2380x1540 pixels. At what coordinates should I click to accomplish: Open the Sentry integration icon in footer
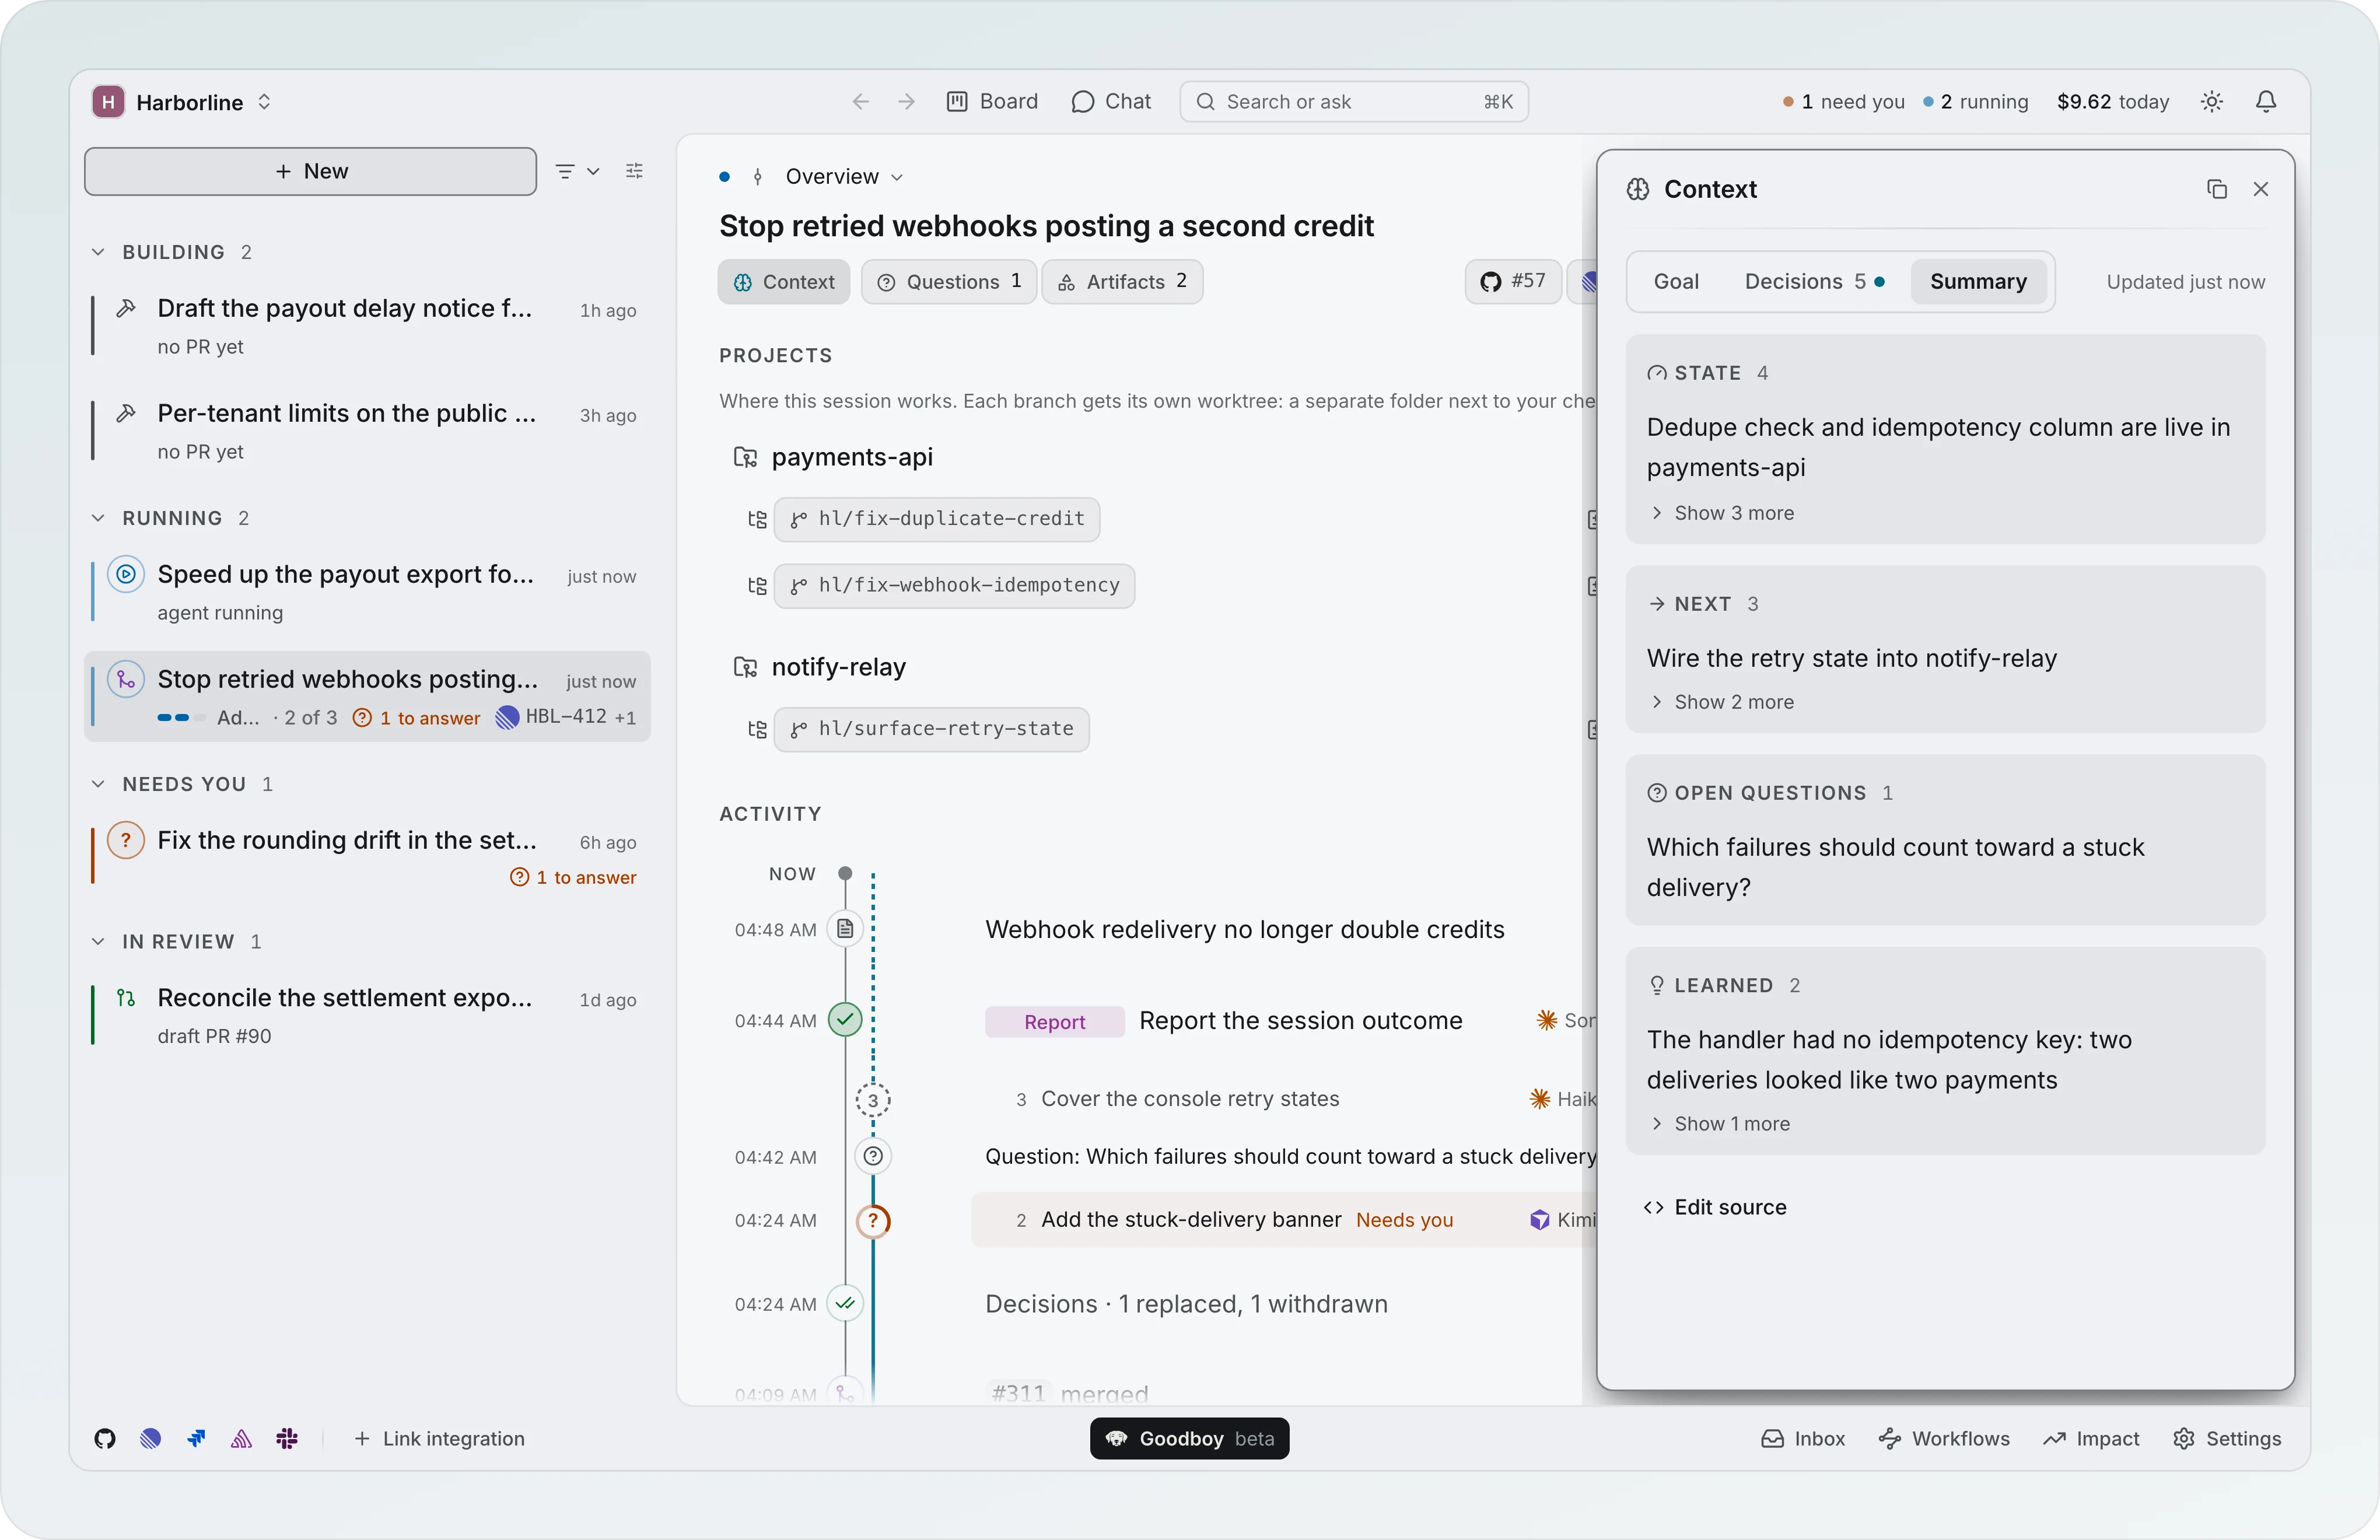pyautogui.click(x=241, y=1438)
